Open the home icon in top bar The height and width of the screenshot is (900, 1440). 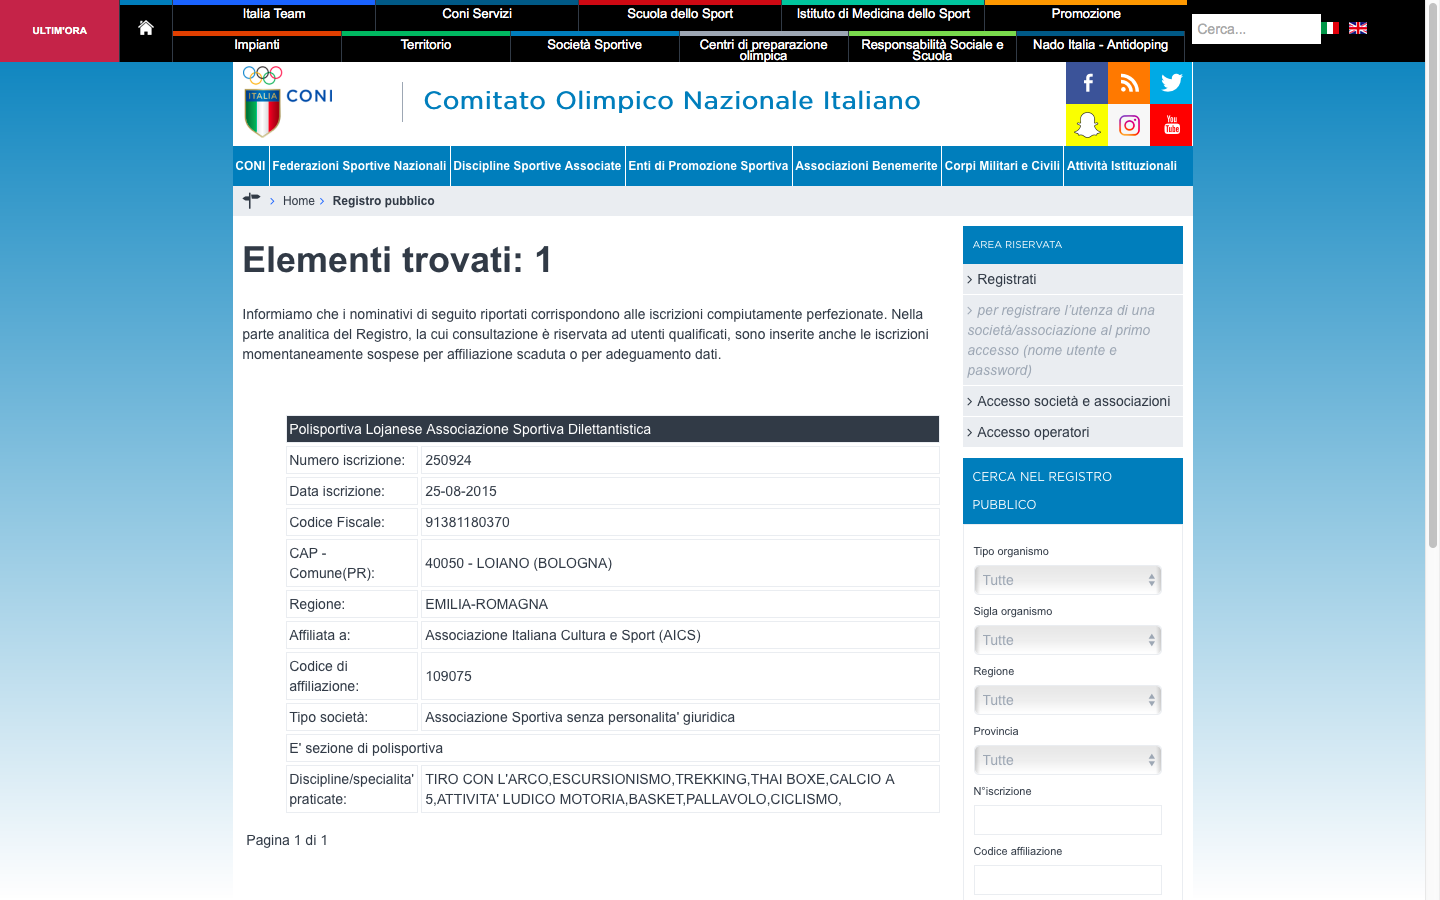pos(146,28)
